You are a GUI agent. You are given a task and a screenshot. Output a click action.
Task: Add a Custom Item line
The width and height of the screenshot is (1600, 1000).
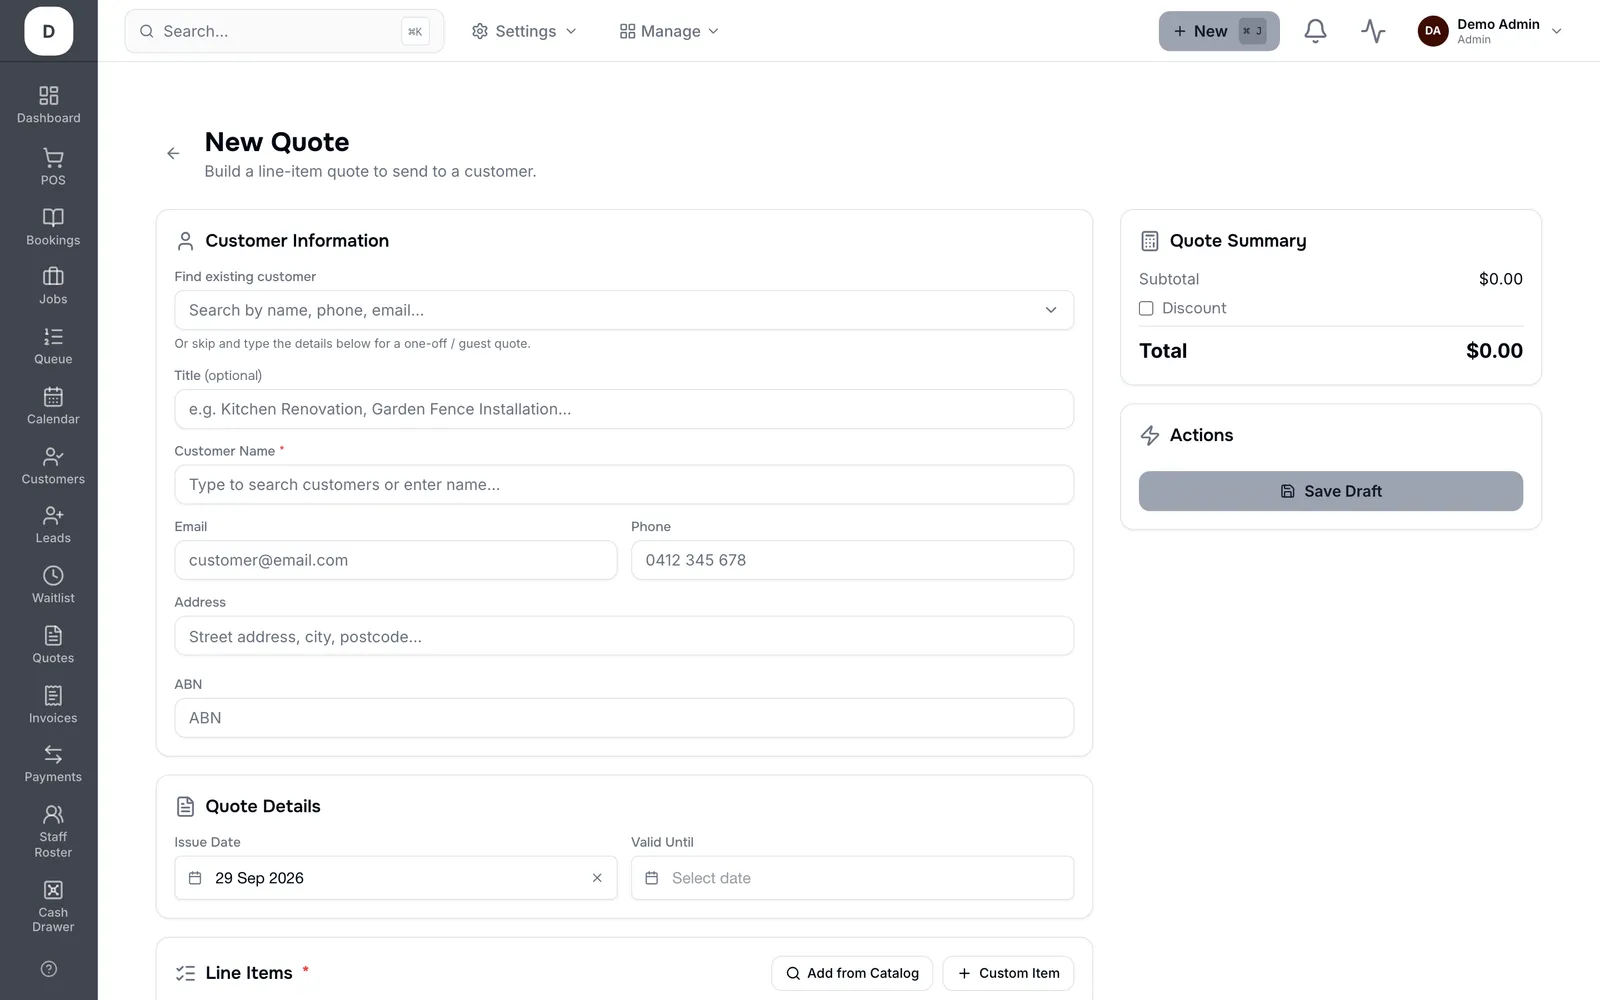pyautogui.click(x=1008, y=973)
